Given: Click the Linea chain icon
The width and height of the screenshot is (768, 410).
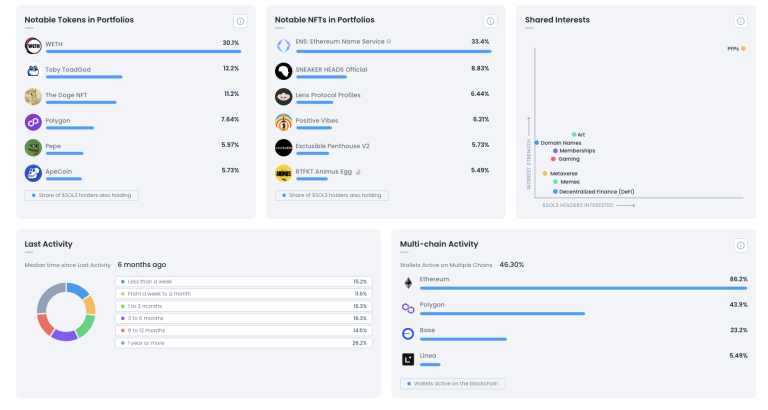Looking at the screenshot, I should (x=408, y=359).
